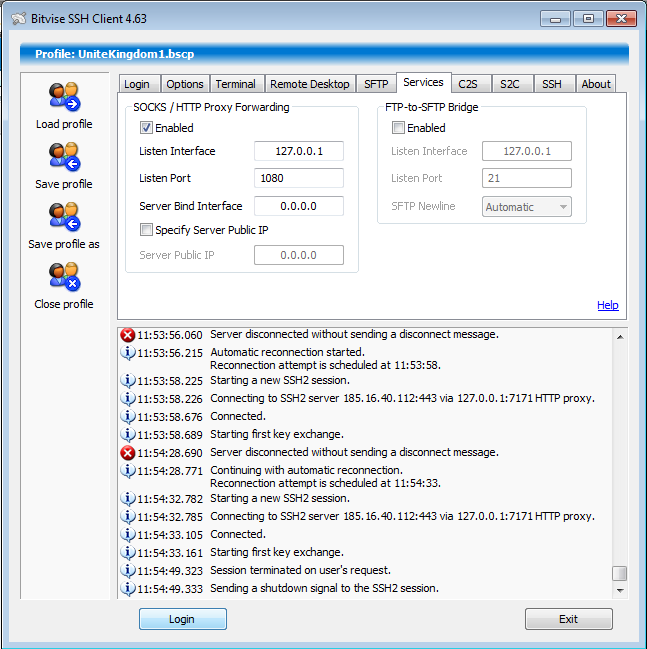This screenshot has width=647, height=649.
Task: Click the proxy Listen Interface field 127.0.0.1
Action: point(299,151)
